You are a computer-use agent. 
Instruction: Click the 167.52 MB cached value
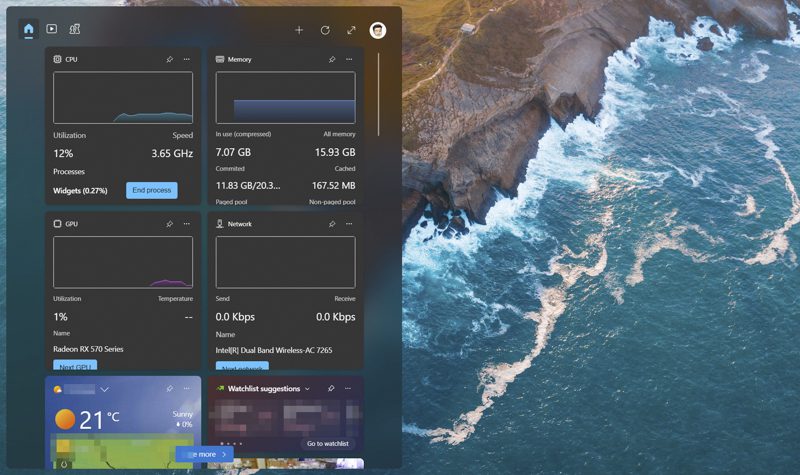[x=334, y=185]
